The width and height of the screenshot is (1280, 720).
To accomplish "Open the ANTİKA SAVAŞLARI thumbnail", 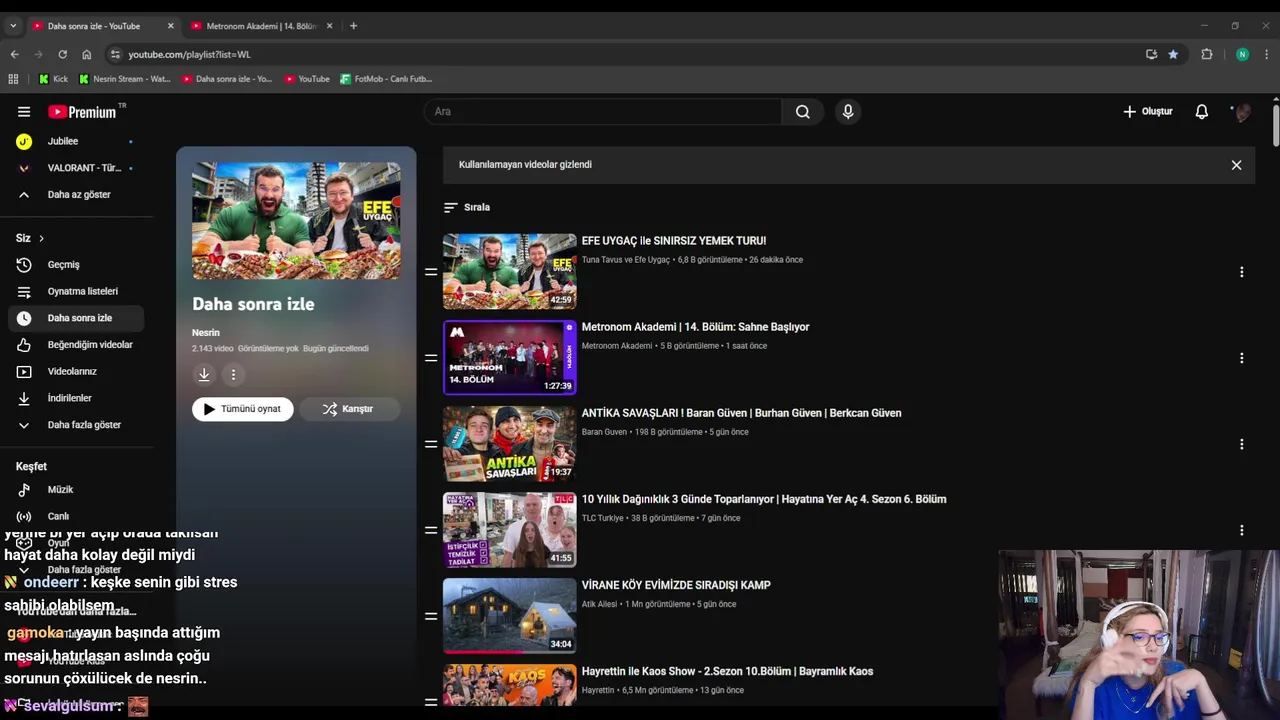I will 510,444.
